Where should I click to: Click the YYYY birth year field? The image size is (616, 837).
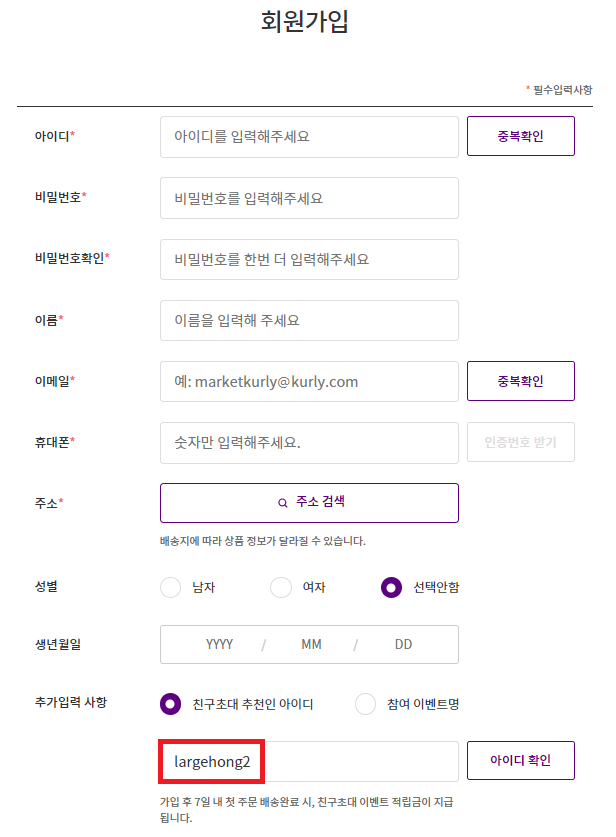[x=220, y=645]
